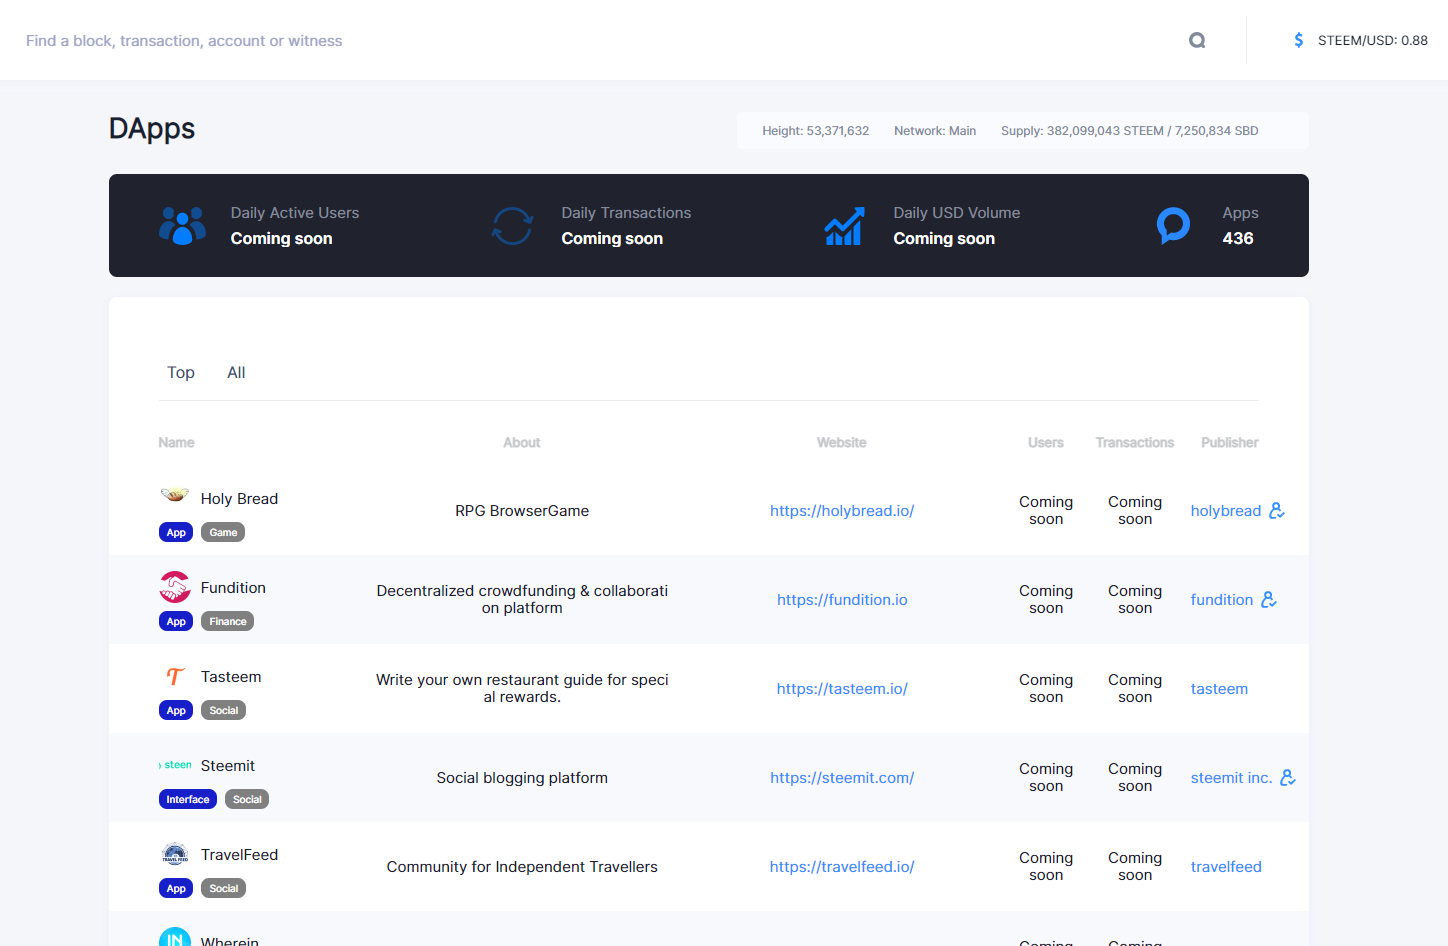
Task: Click the Apps count 436
Action: click(1238, 239)
